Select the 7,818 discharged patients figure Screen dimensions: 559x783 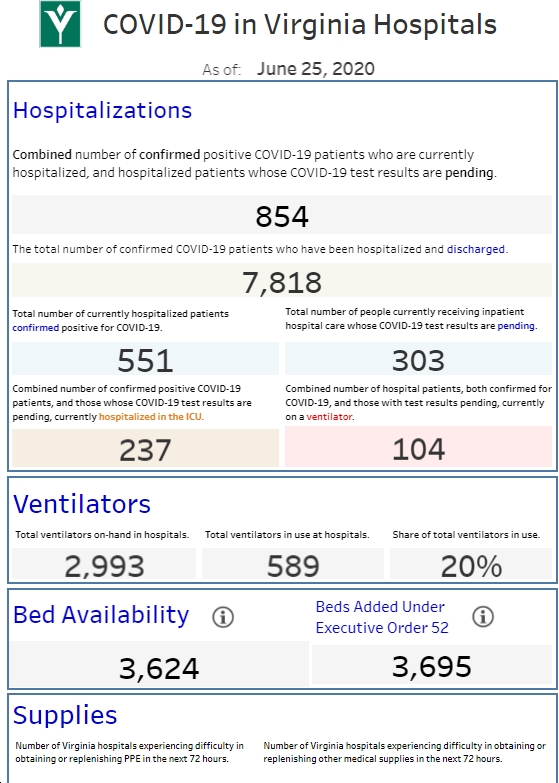(282, 282)
